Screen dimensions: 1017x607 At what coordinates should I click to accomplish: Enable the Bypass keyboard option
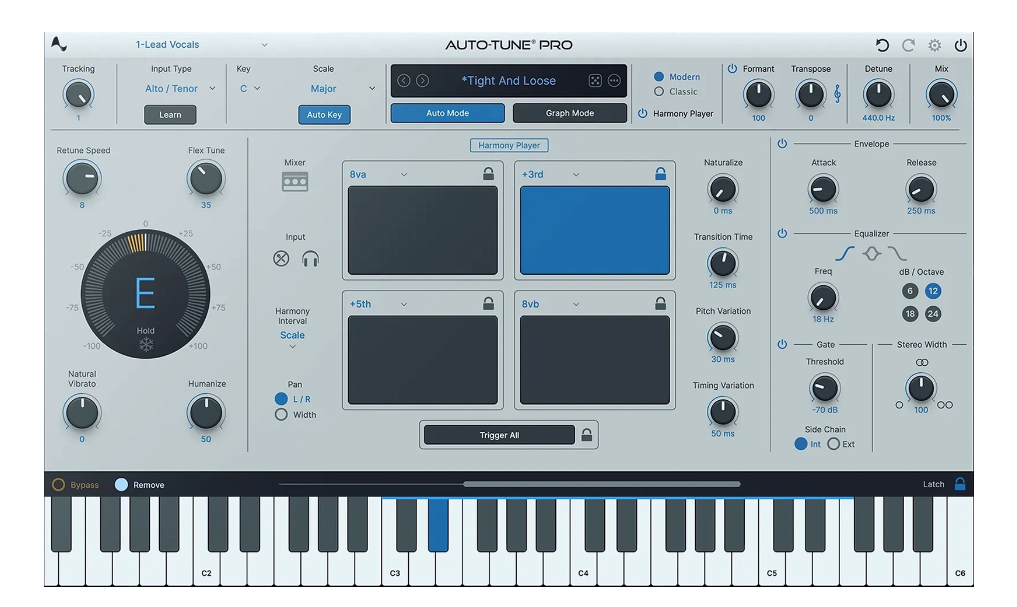[x=58, y=484]
